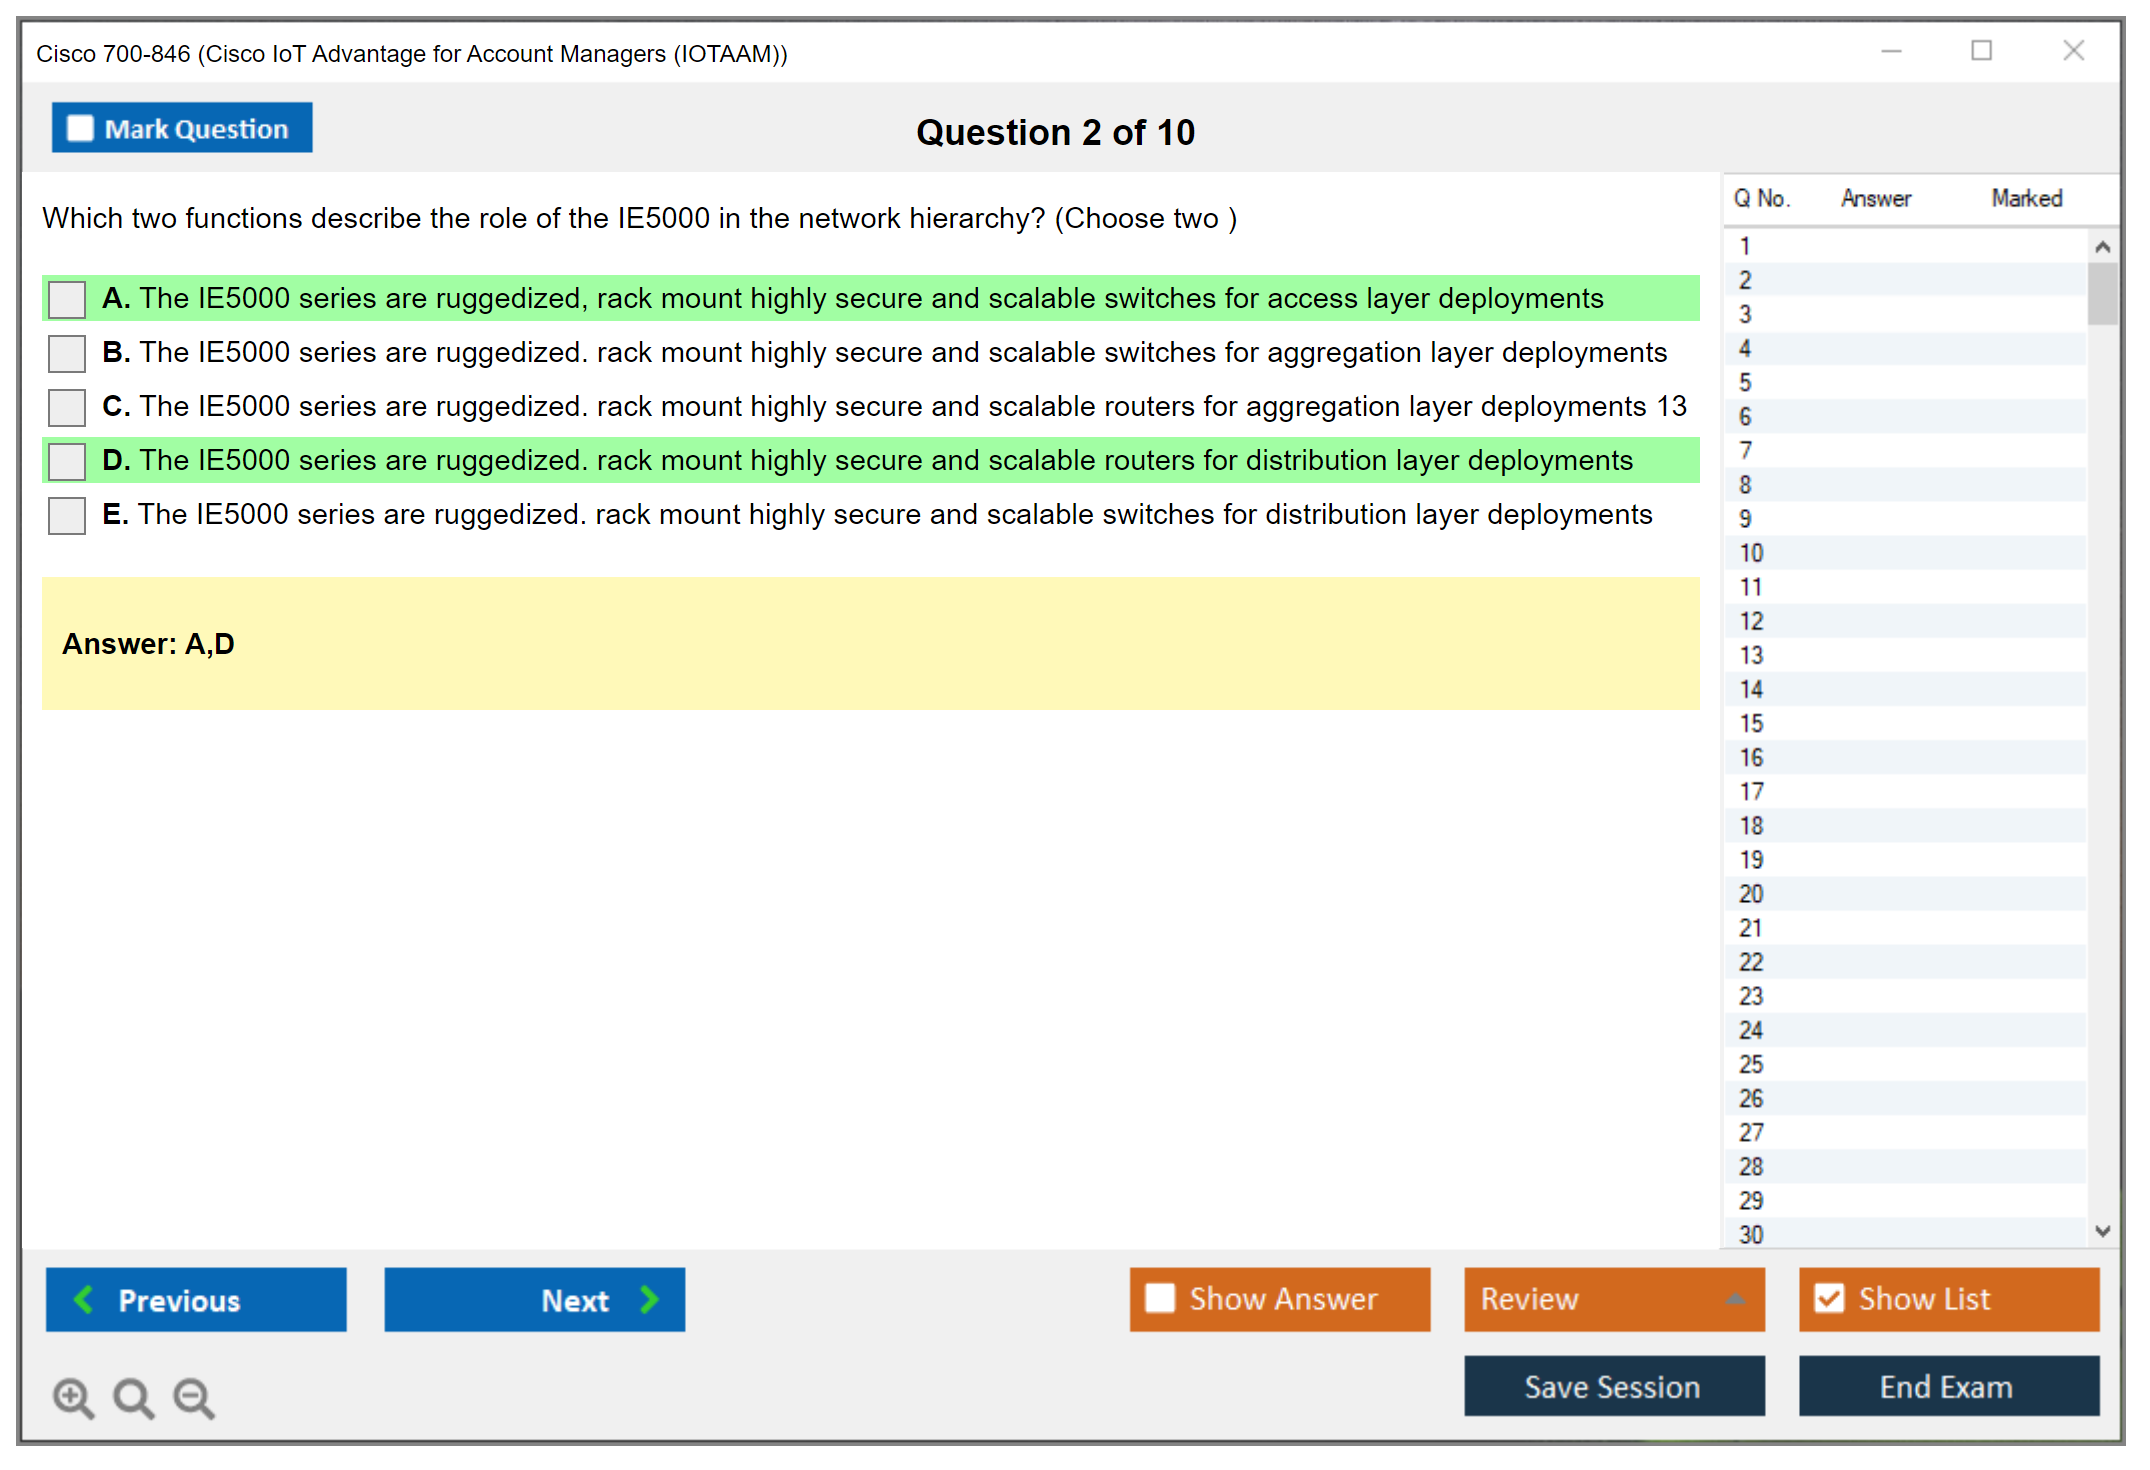Image resolution: width=2150 pixels, height=1470 pixels.
Task: Enable the Show Answer checkbox button
Action: click(1160, 1298)
